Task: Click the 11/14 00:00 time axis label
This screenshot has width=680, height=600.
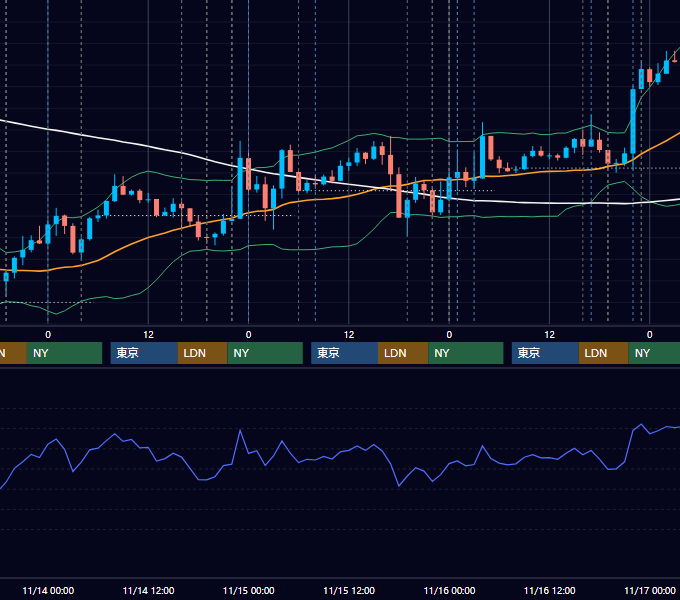Action: (x=48, y=590)
